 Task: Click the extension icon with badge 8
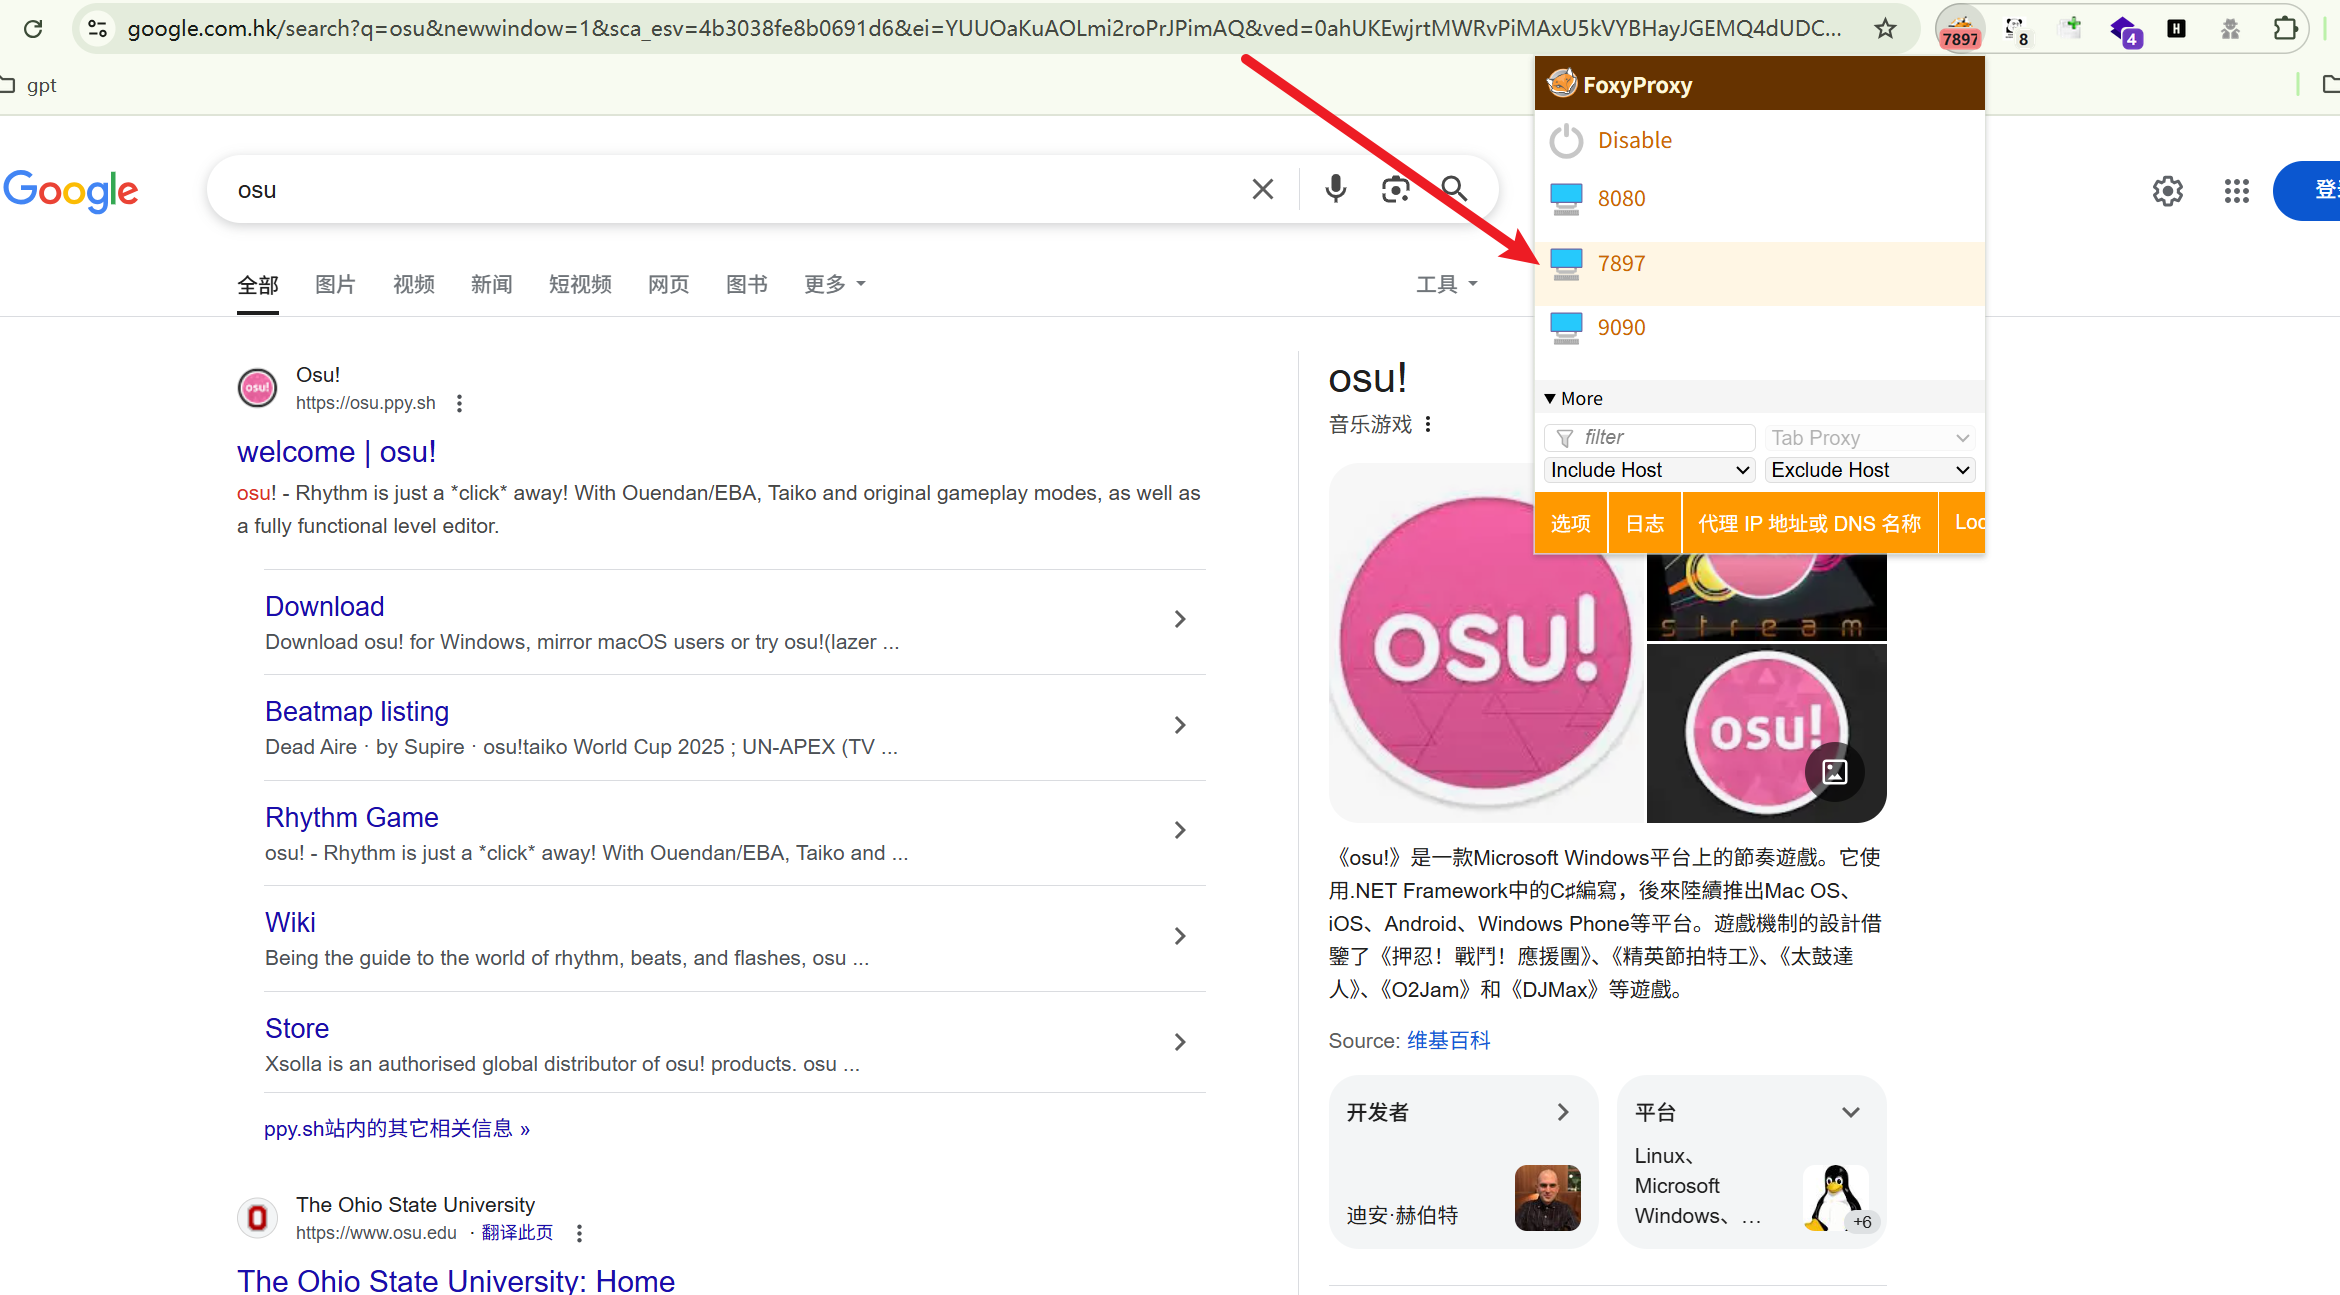(x=2016, y=29)
